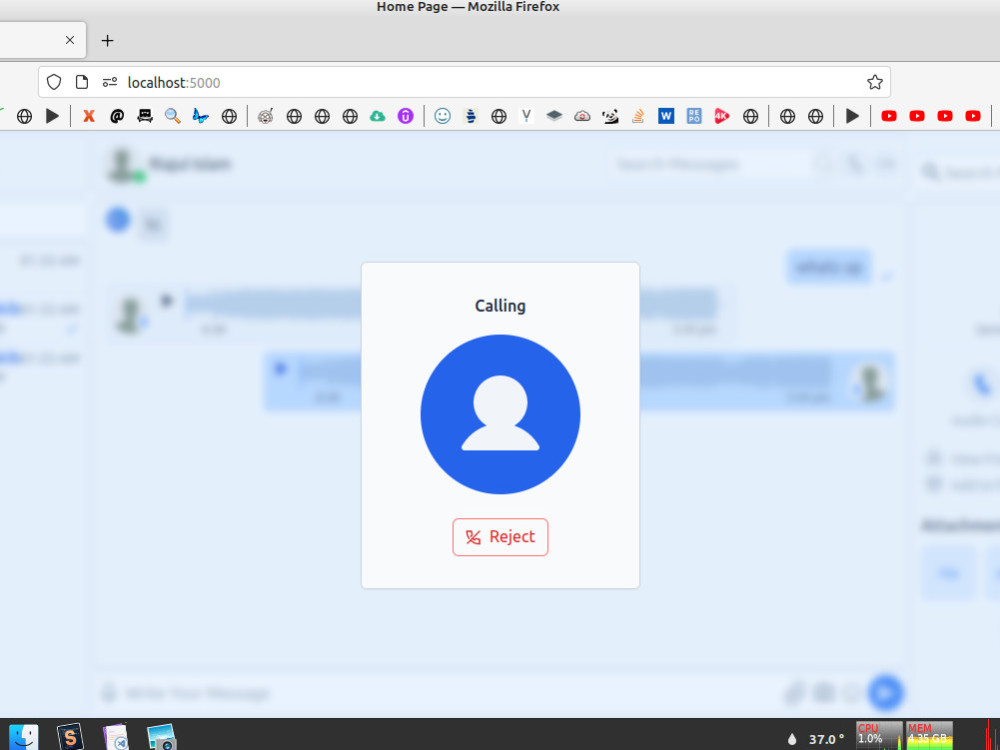Reject the outgoing call
This screenshot has height=750, width=1000.
[500, 537]
